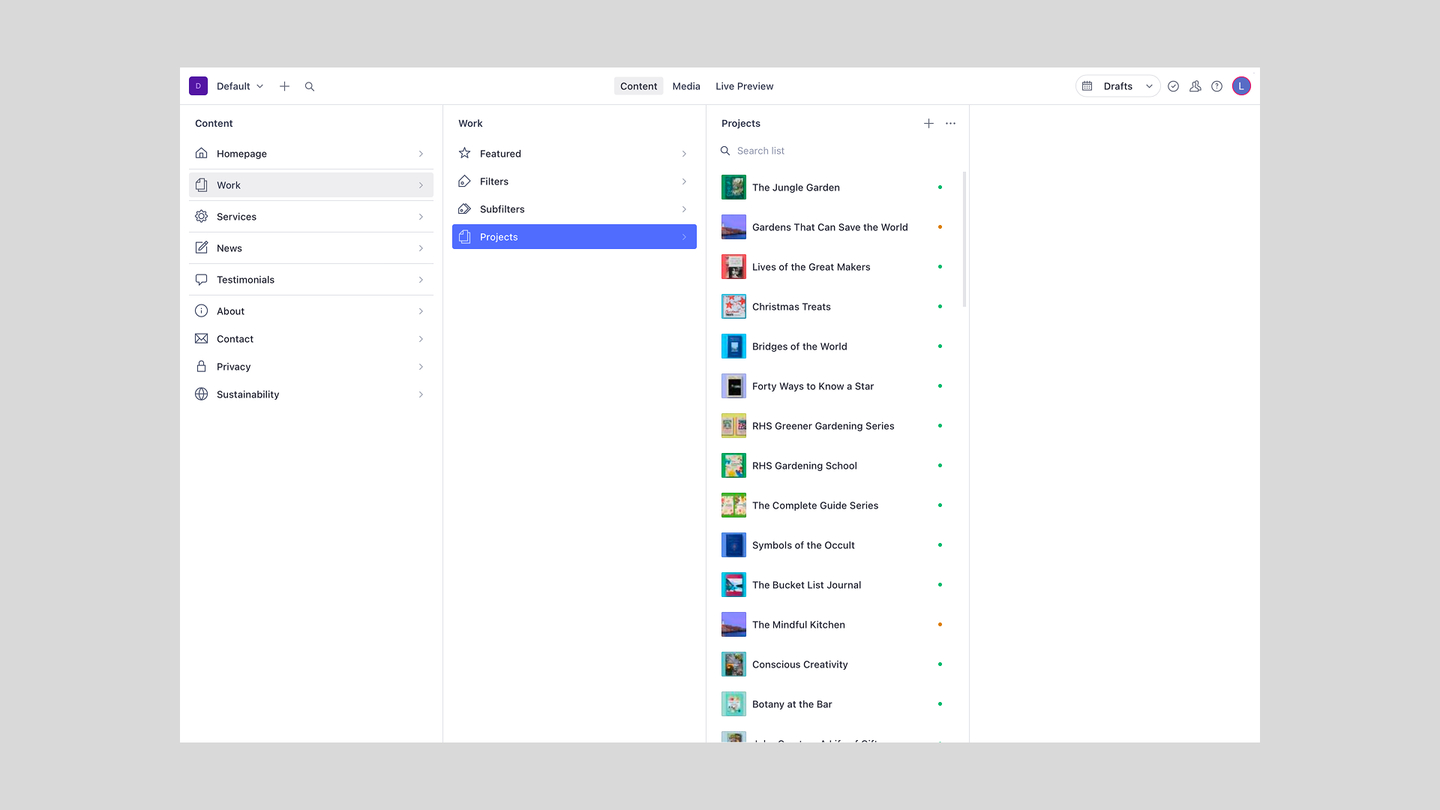Click the purple Default workspace logo
Screen dimensions: 1440x810
click(198, 86)
